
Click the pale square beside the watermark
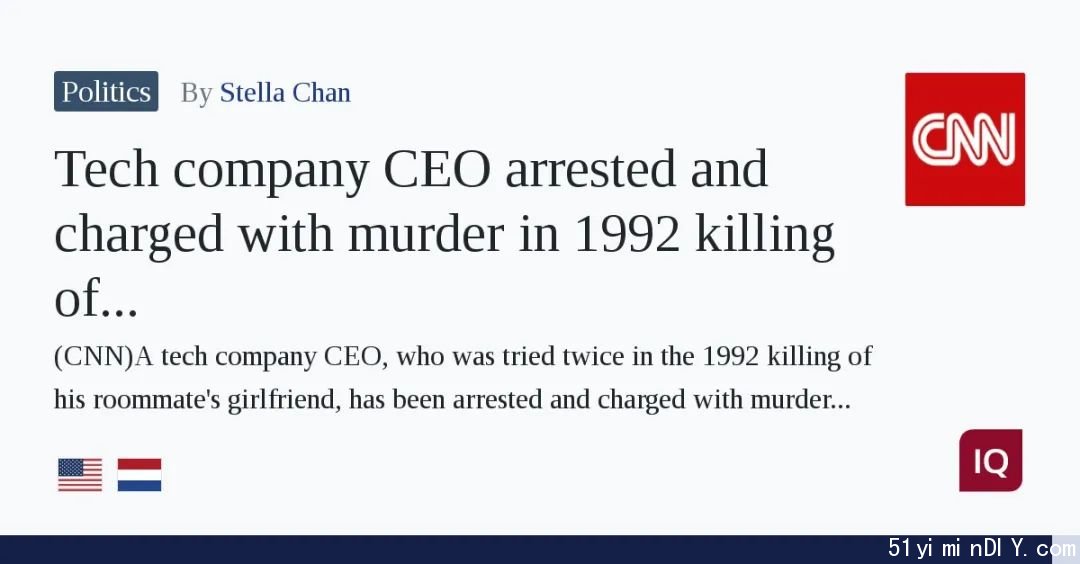(1066, 550)
